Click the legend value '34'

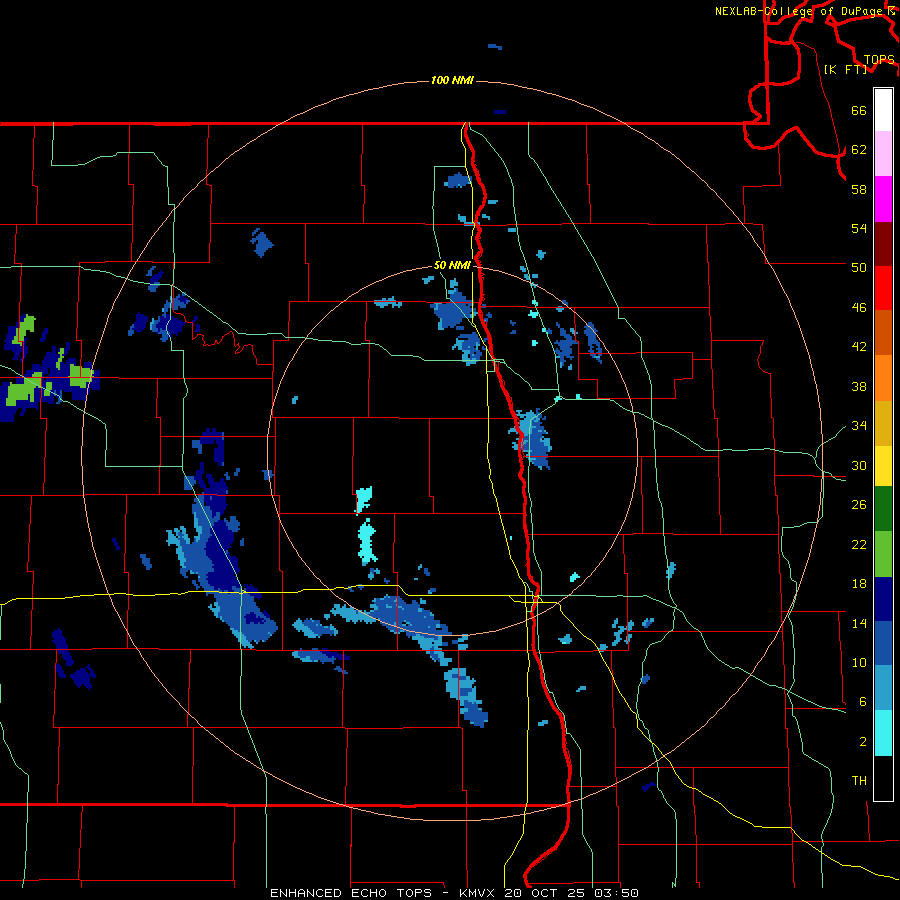[x=859, y=425]
